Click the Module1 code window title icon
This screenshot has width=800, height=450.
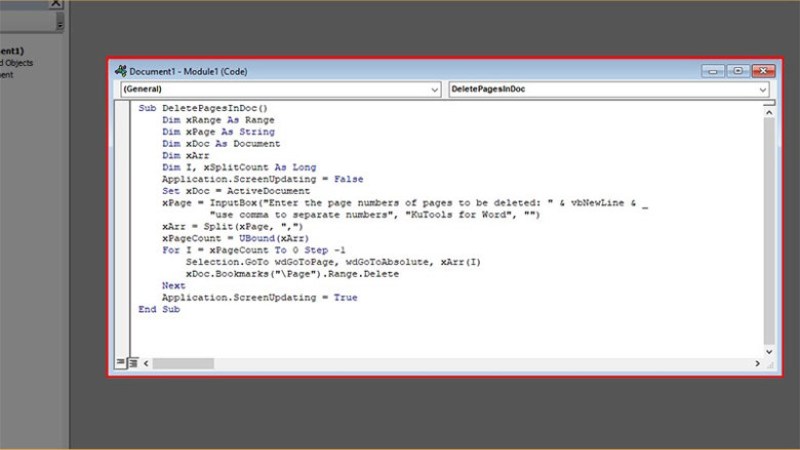coord(121,71)
